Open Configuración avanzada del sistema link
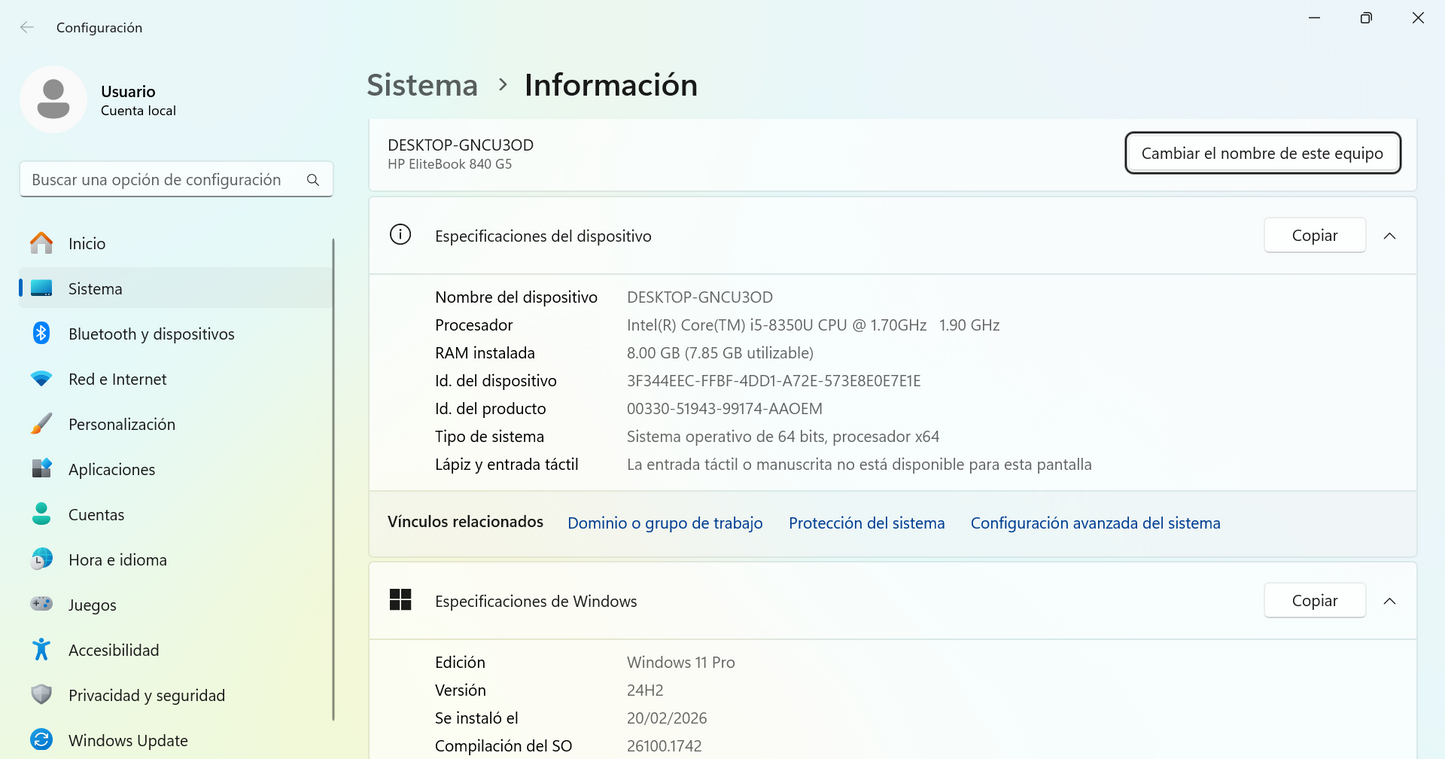Screen dimensions: 1445x759 pos(1095,523)
